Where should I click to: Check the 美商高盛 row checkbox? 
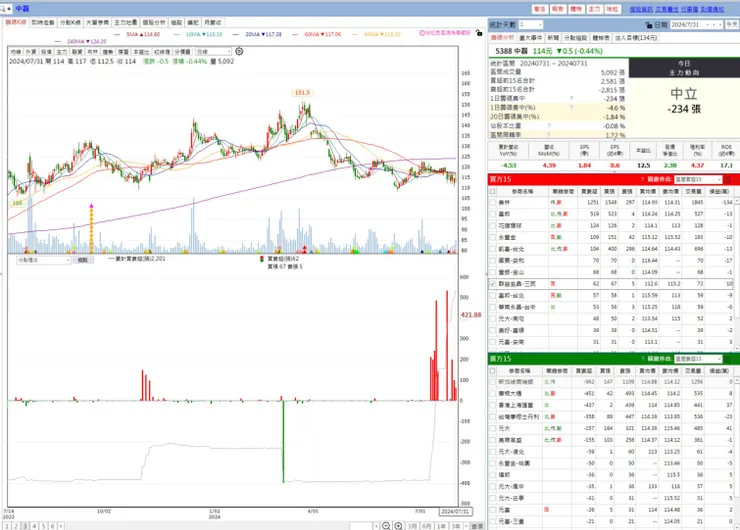click(x=493, y=440)
